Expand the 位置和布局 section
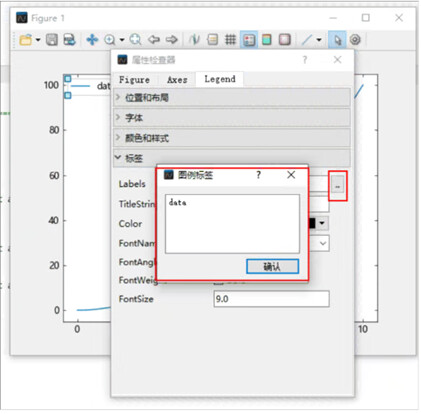Screen dimensions: 421x414 [x=232, y=98]
